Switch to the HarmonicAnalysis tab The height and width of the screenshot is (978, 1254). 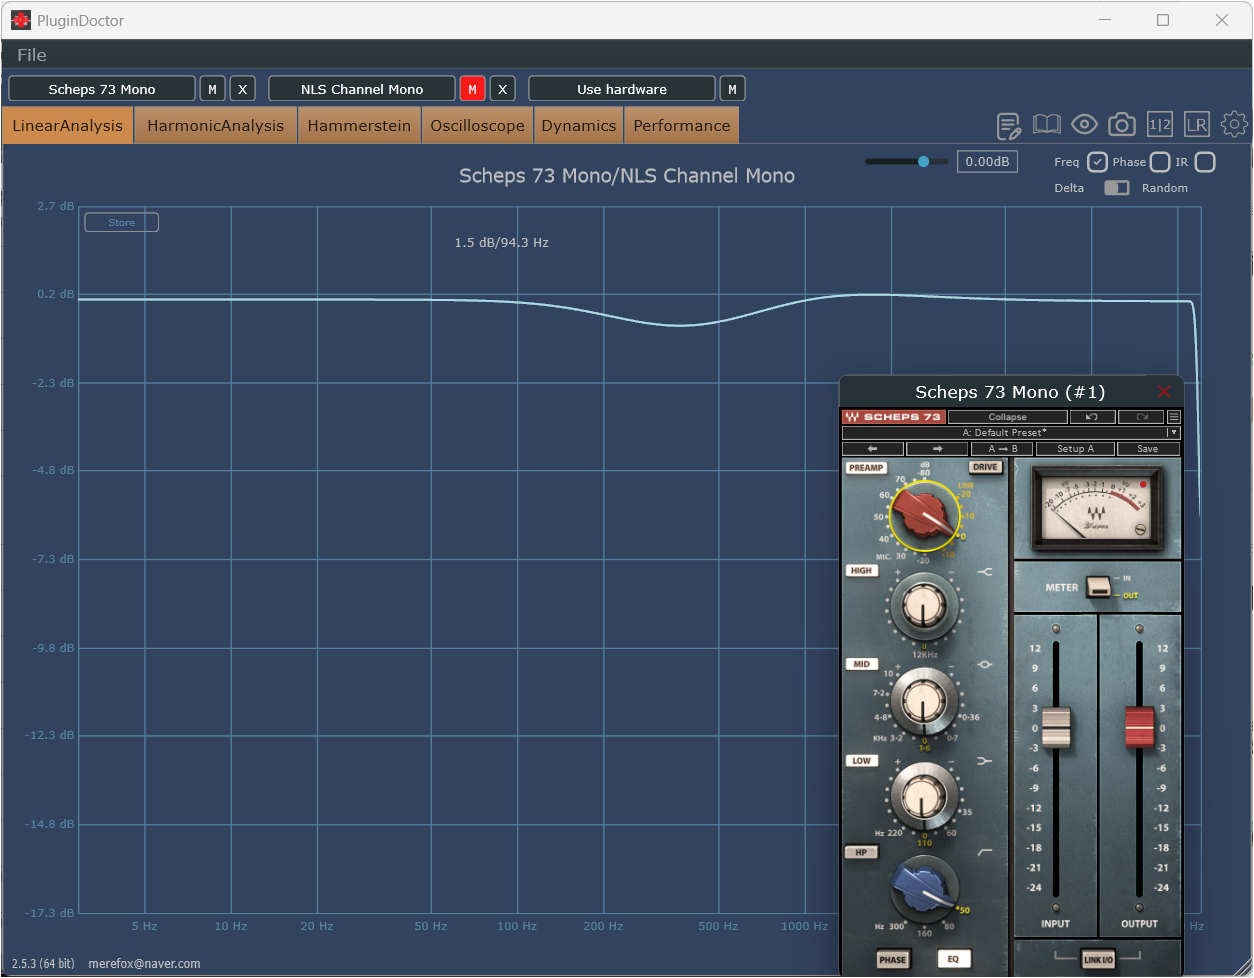216,126
